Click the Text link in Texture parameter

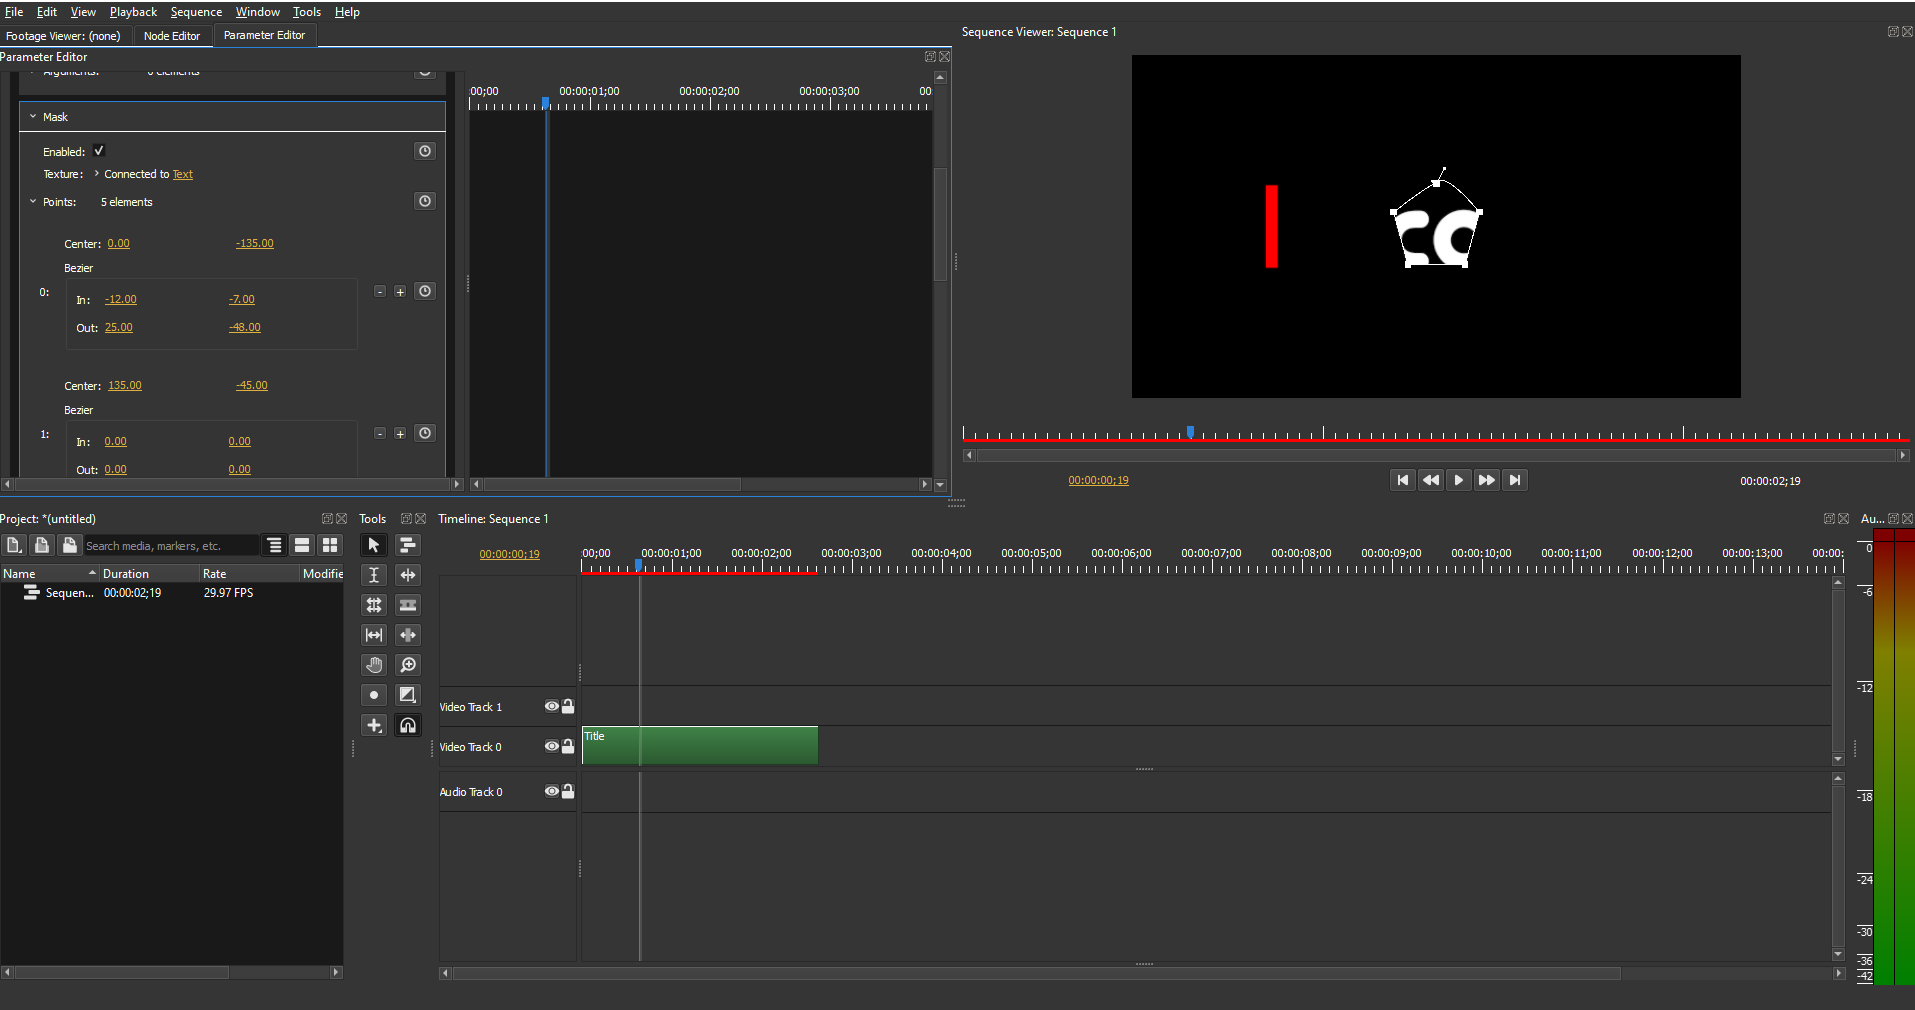coord(182,173)
